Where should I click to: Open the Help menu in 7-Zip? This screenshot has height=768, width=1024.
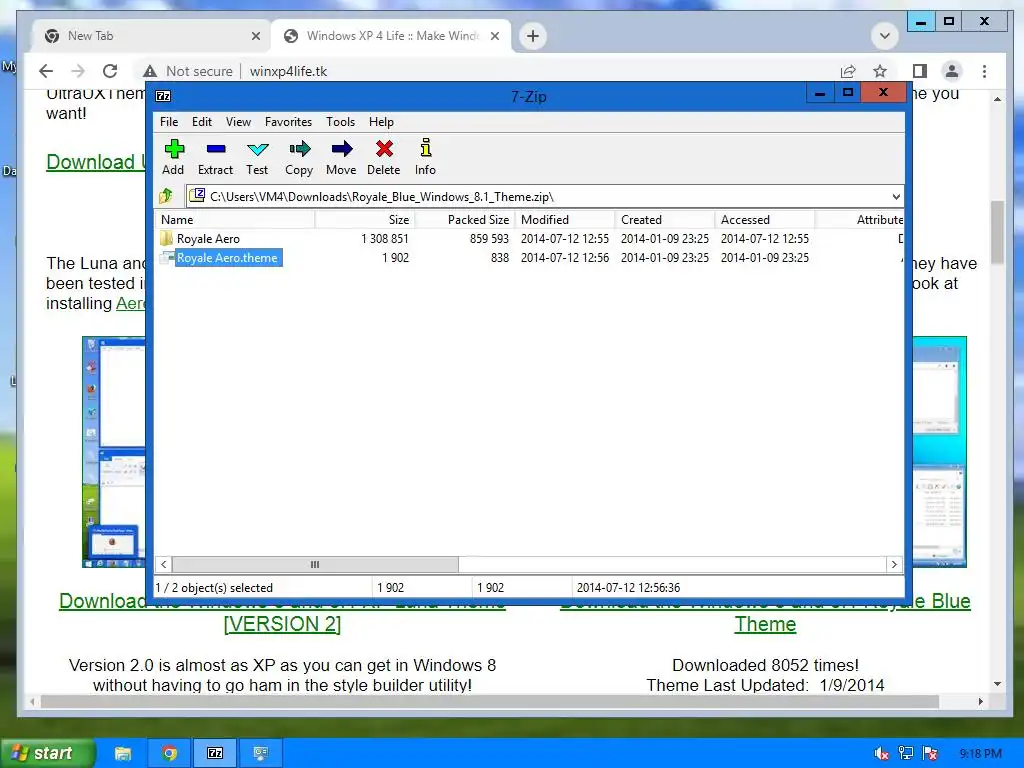[381, 121]
